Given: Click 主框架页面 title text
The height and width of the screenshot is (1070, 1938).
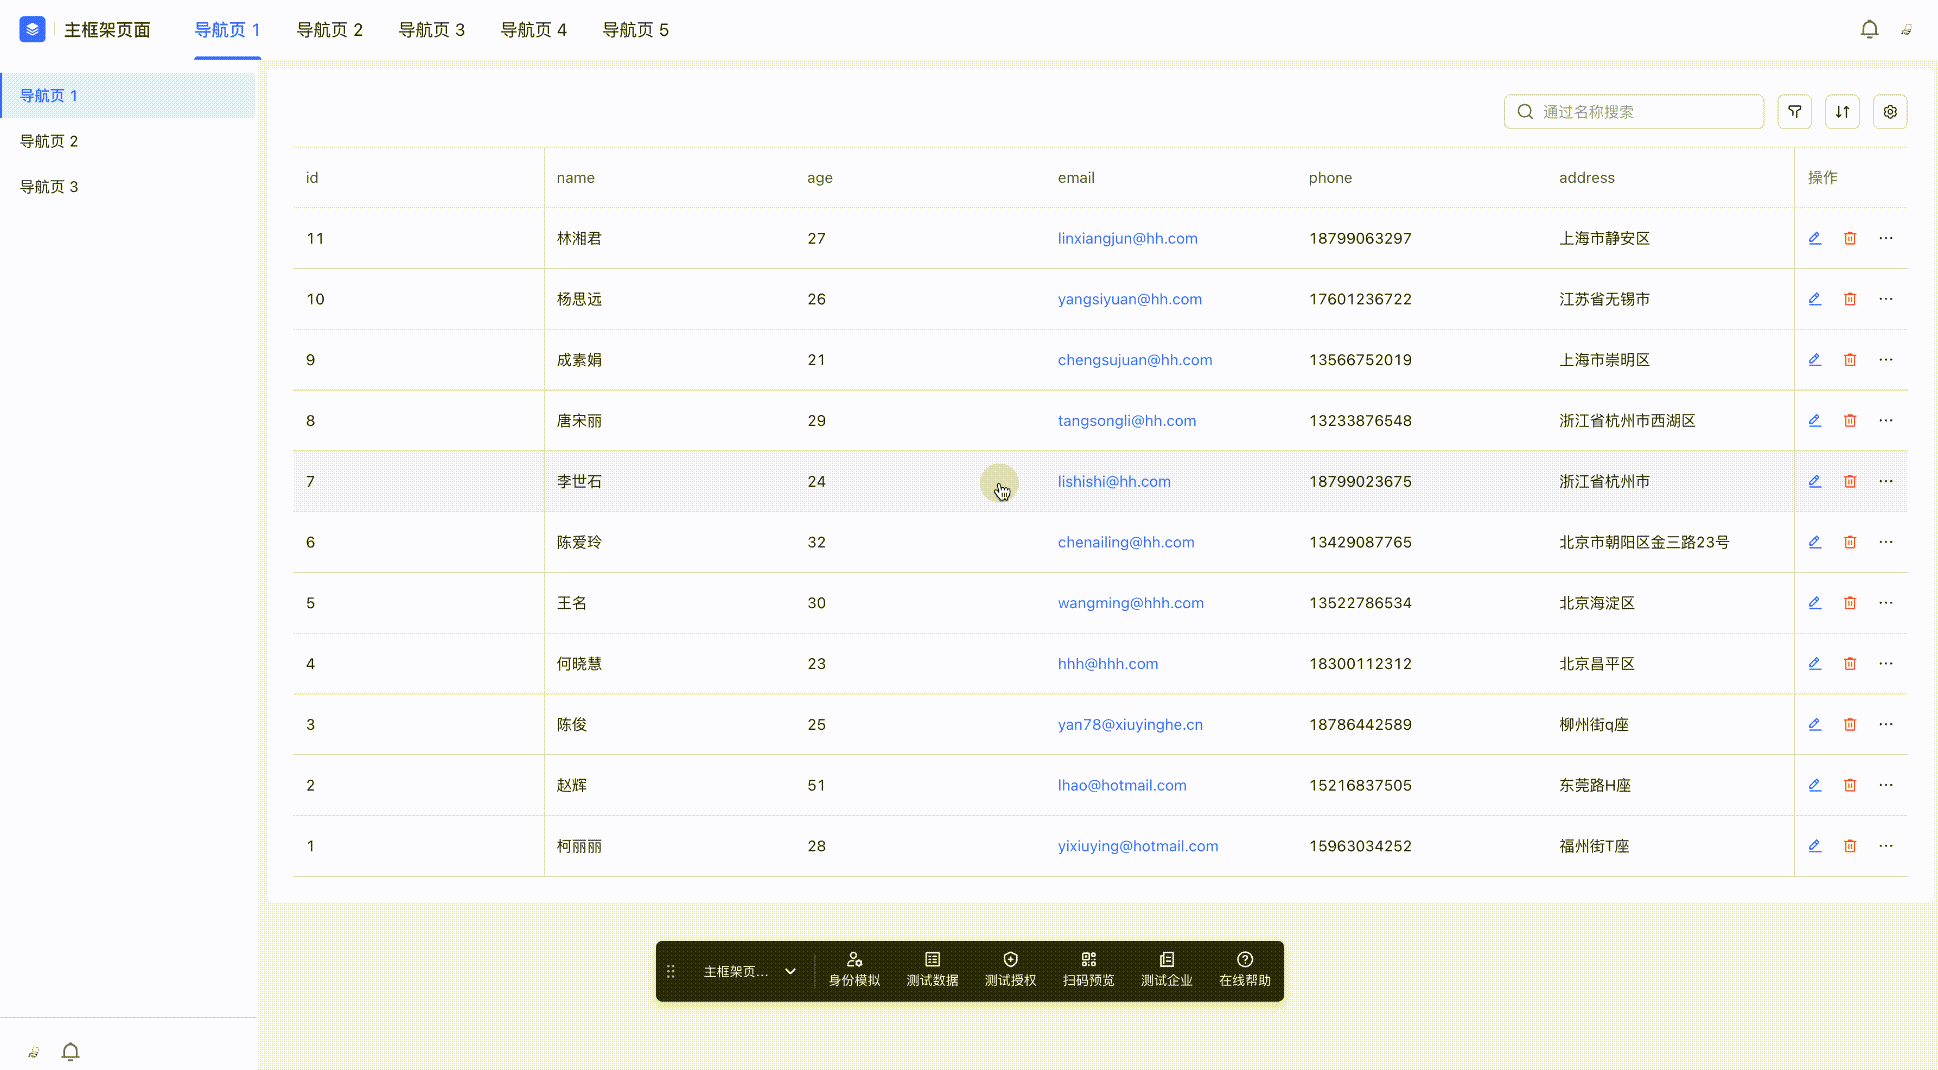Looking at the screenshot, I should click(107, 30).
